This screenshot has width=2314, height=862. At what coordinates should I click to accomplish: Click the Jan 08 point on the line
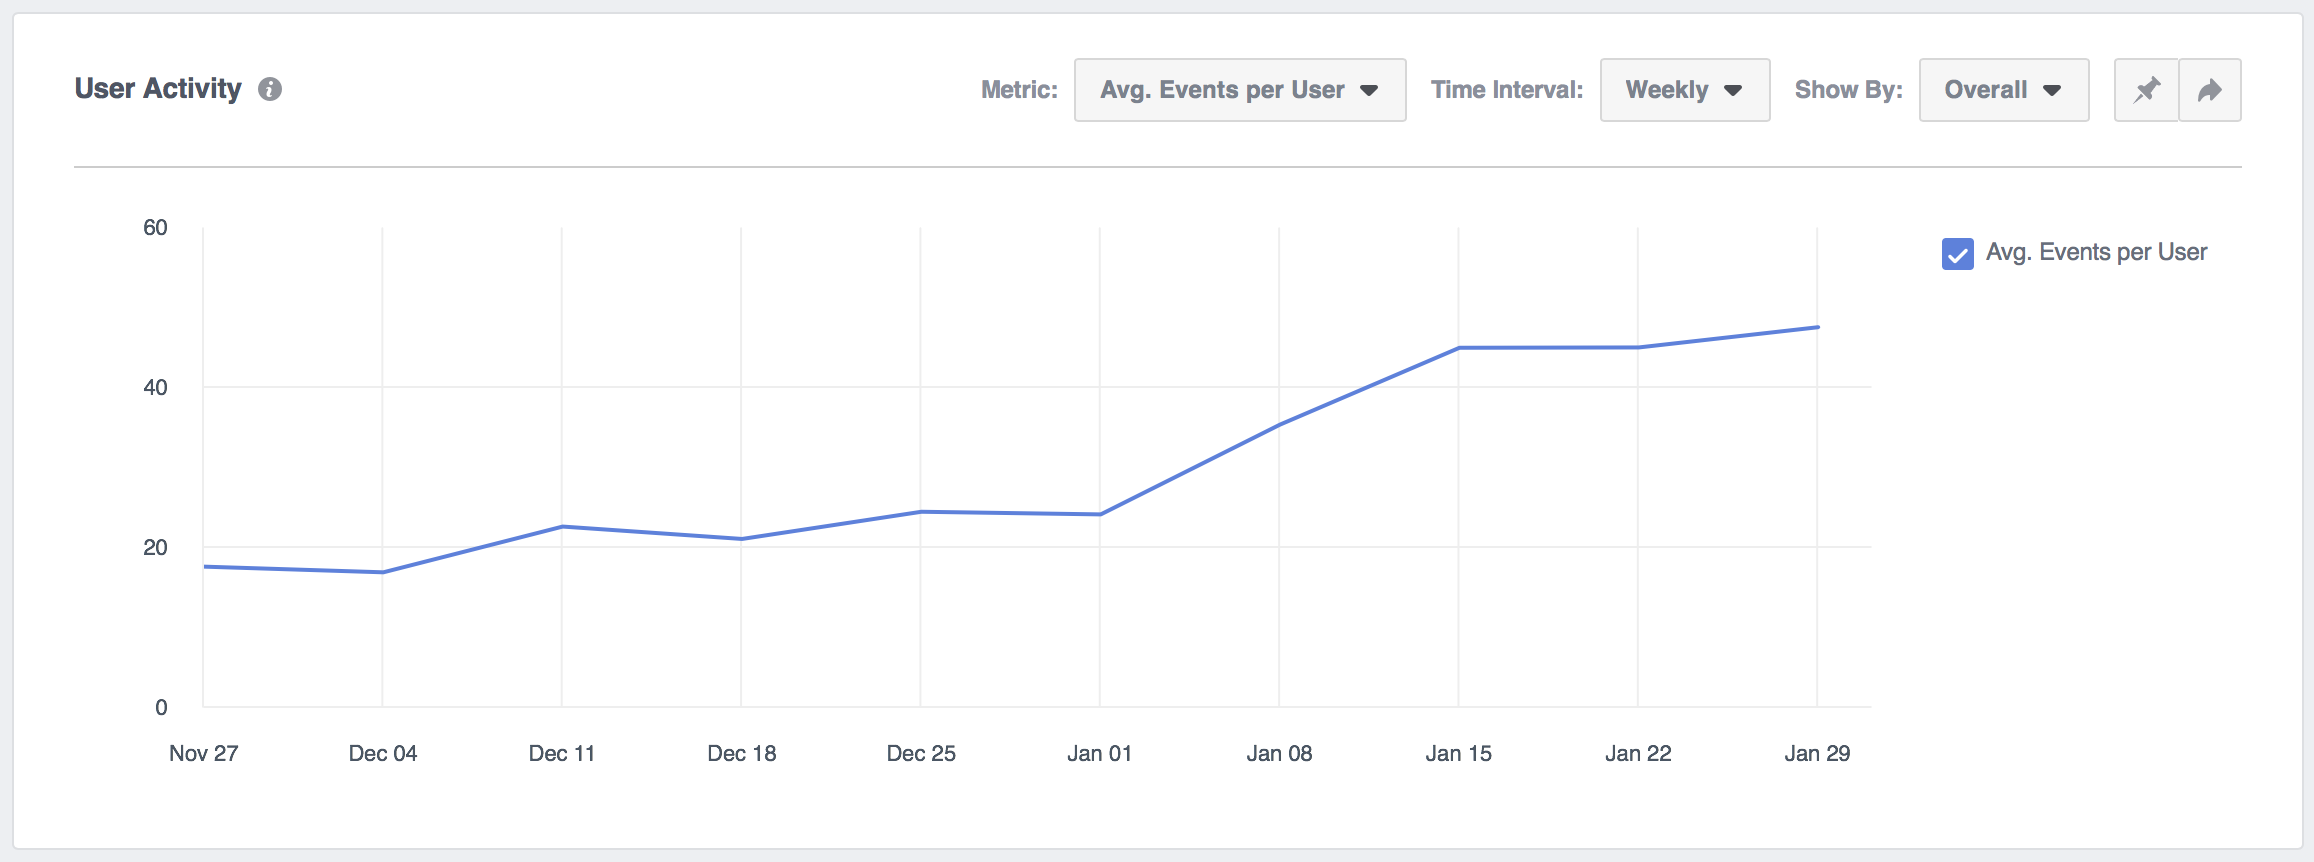[x=1279, y=425]
